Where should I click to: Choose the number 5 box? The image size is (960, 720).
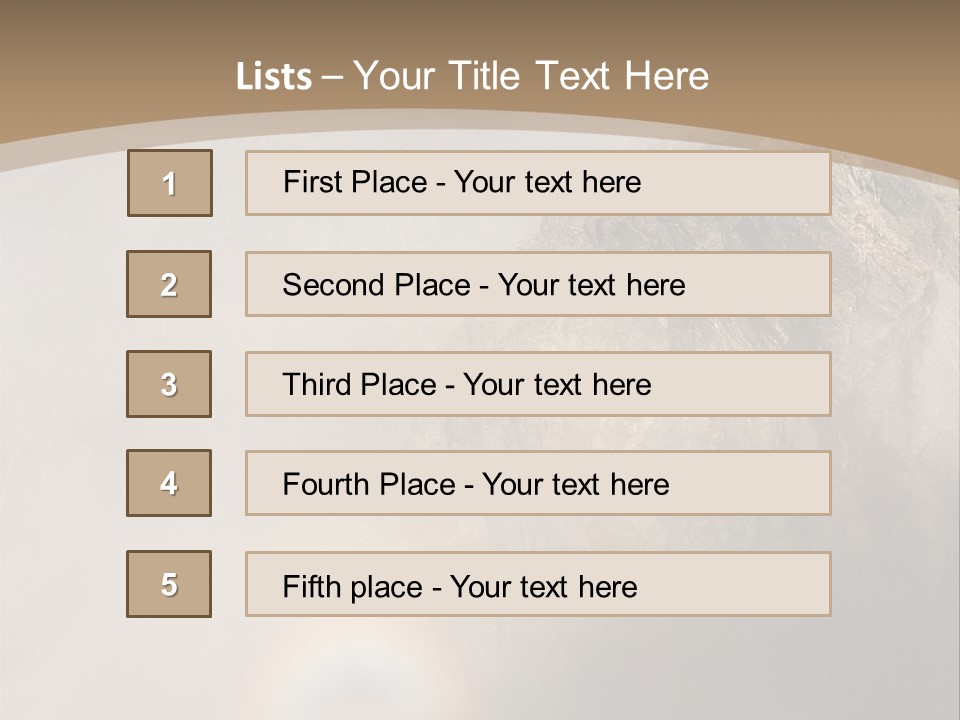(x=169, y=584)
